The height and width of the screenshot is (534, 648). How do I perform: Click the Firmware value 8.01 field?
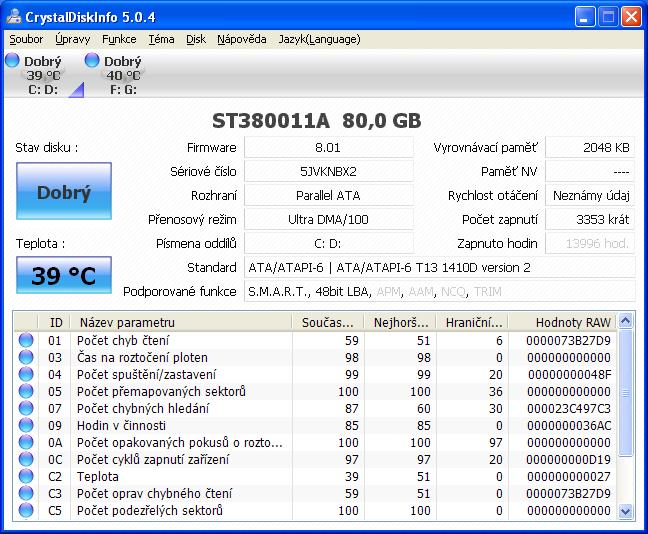(329, 148)
